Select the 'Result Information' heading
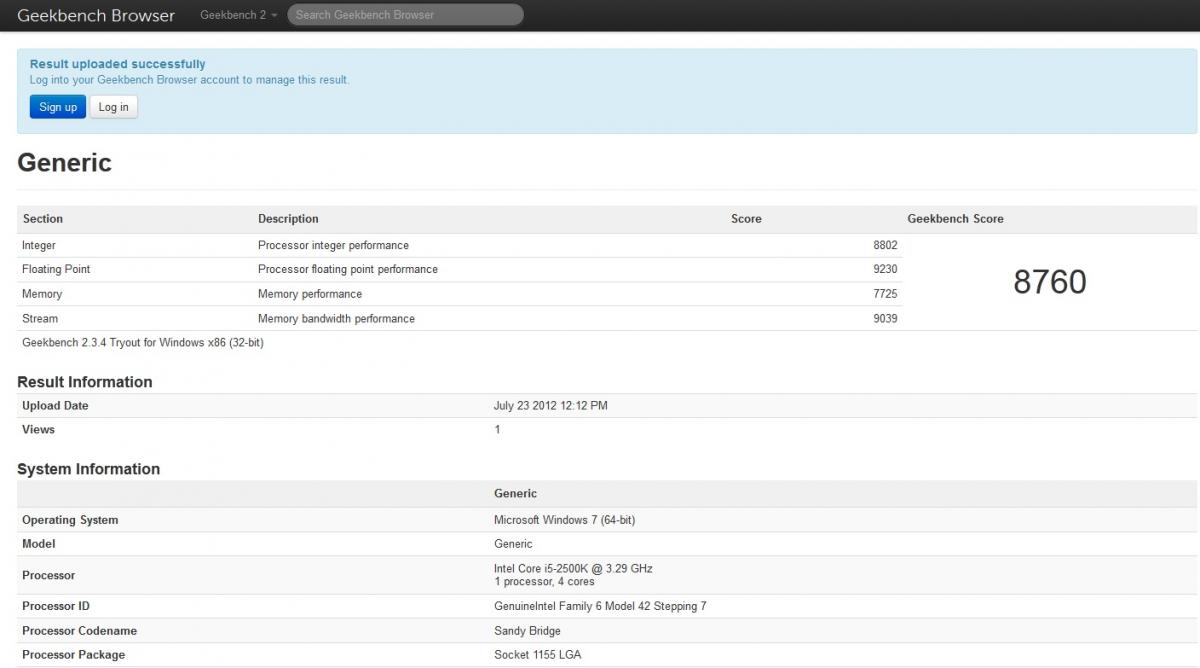 tap(85, 382)
